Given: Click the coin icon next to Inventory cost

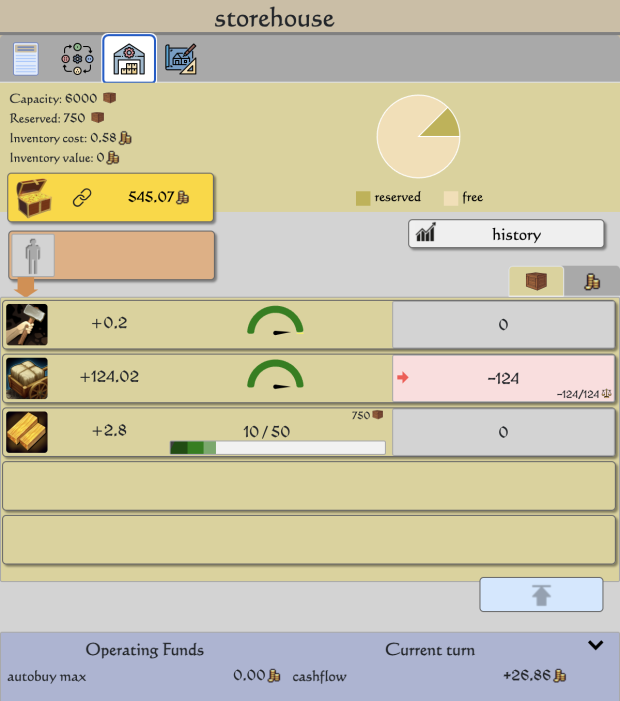Looking at the screenshot, I should pyautogui.click(x=126, y=138).
